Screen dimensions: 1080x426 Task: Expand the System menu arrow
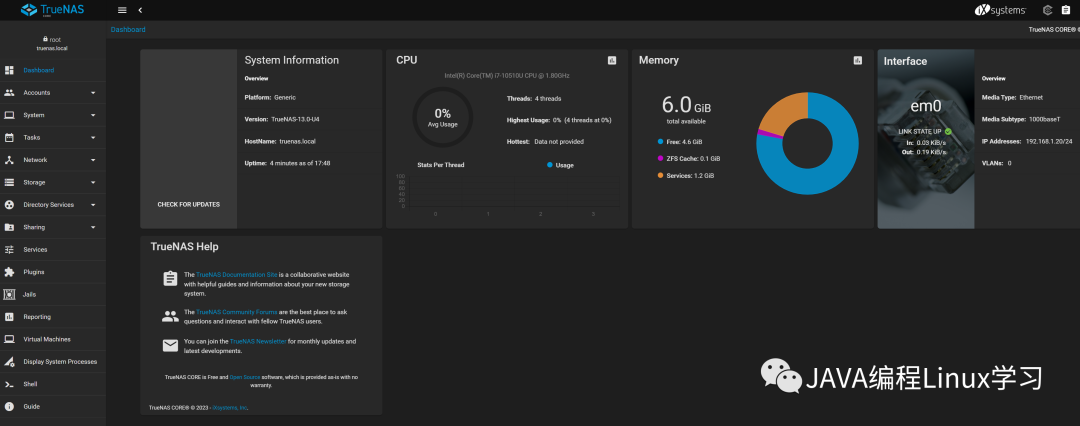tap(93, 115)
